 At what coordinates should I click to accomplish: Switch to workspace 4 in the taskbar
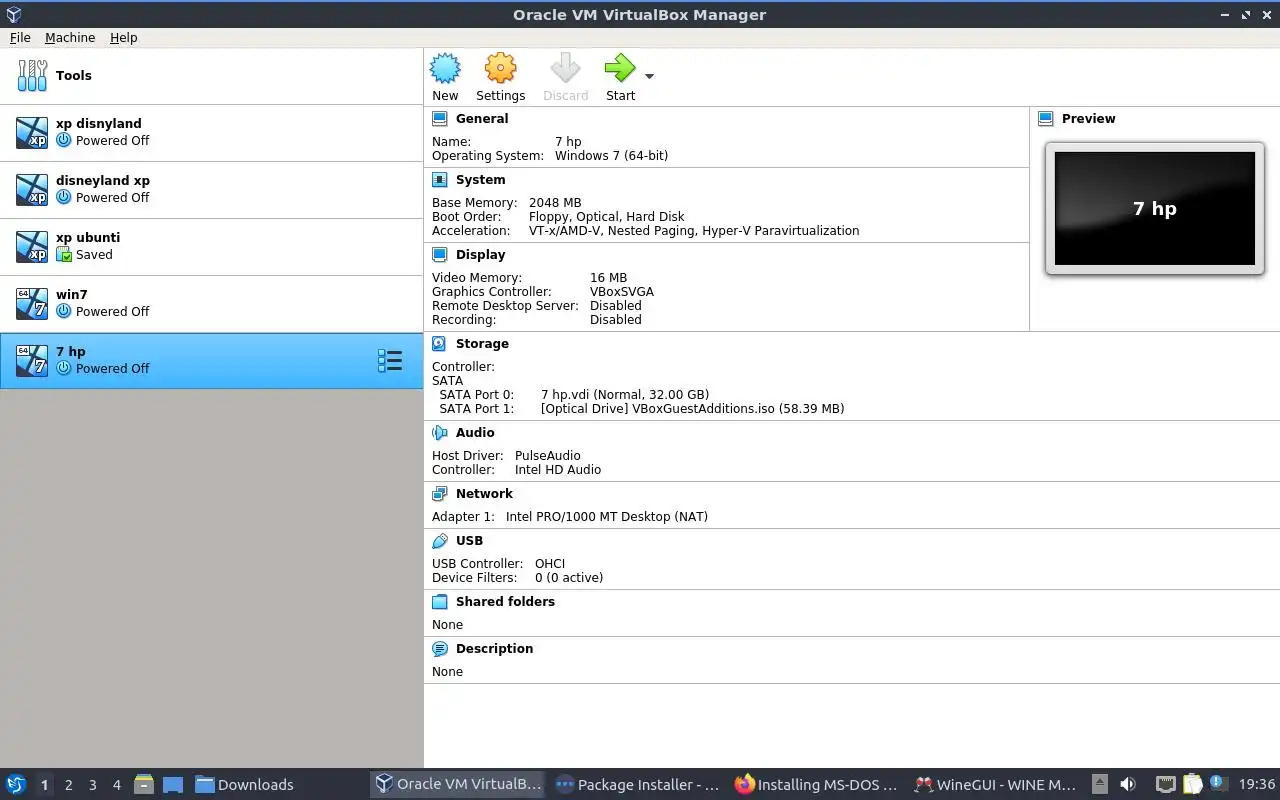click(116, 785)
